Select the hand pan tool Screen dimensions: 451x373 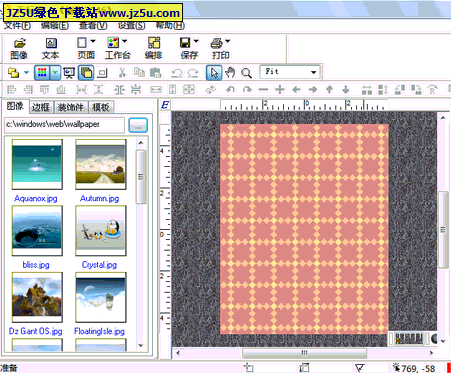click(x=230, y=72)
